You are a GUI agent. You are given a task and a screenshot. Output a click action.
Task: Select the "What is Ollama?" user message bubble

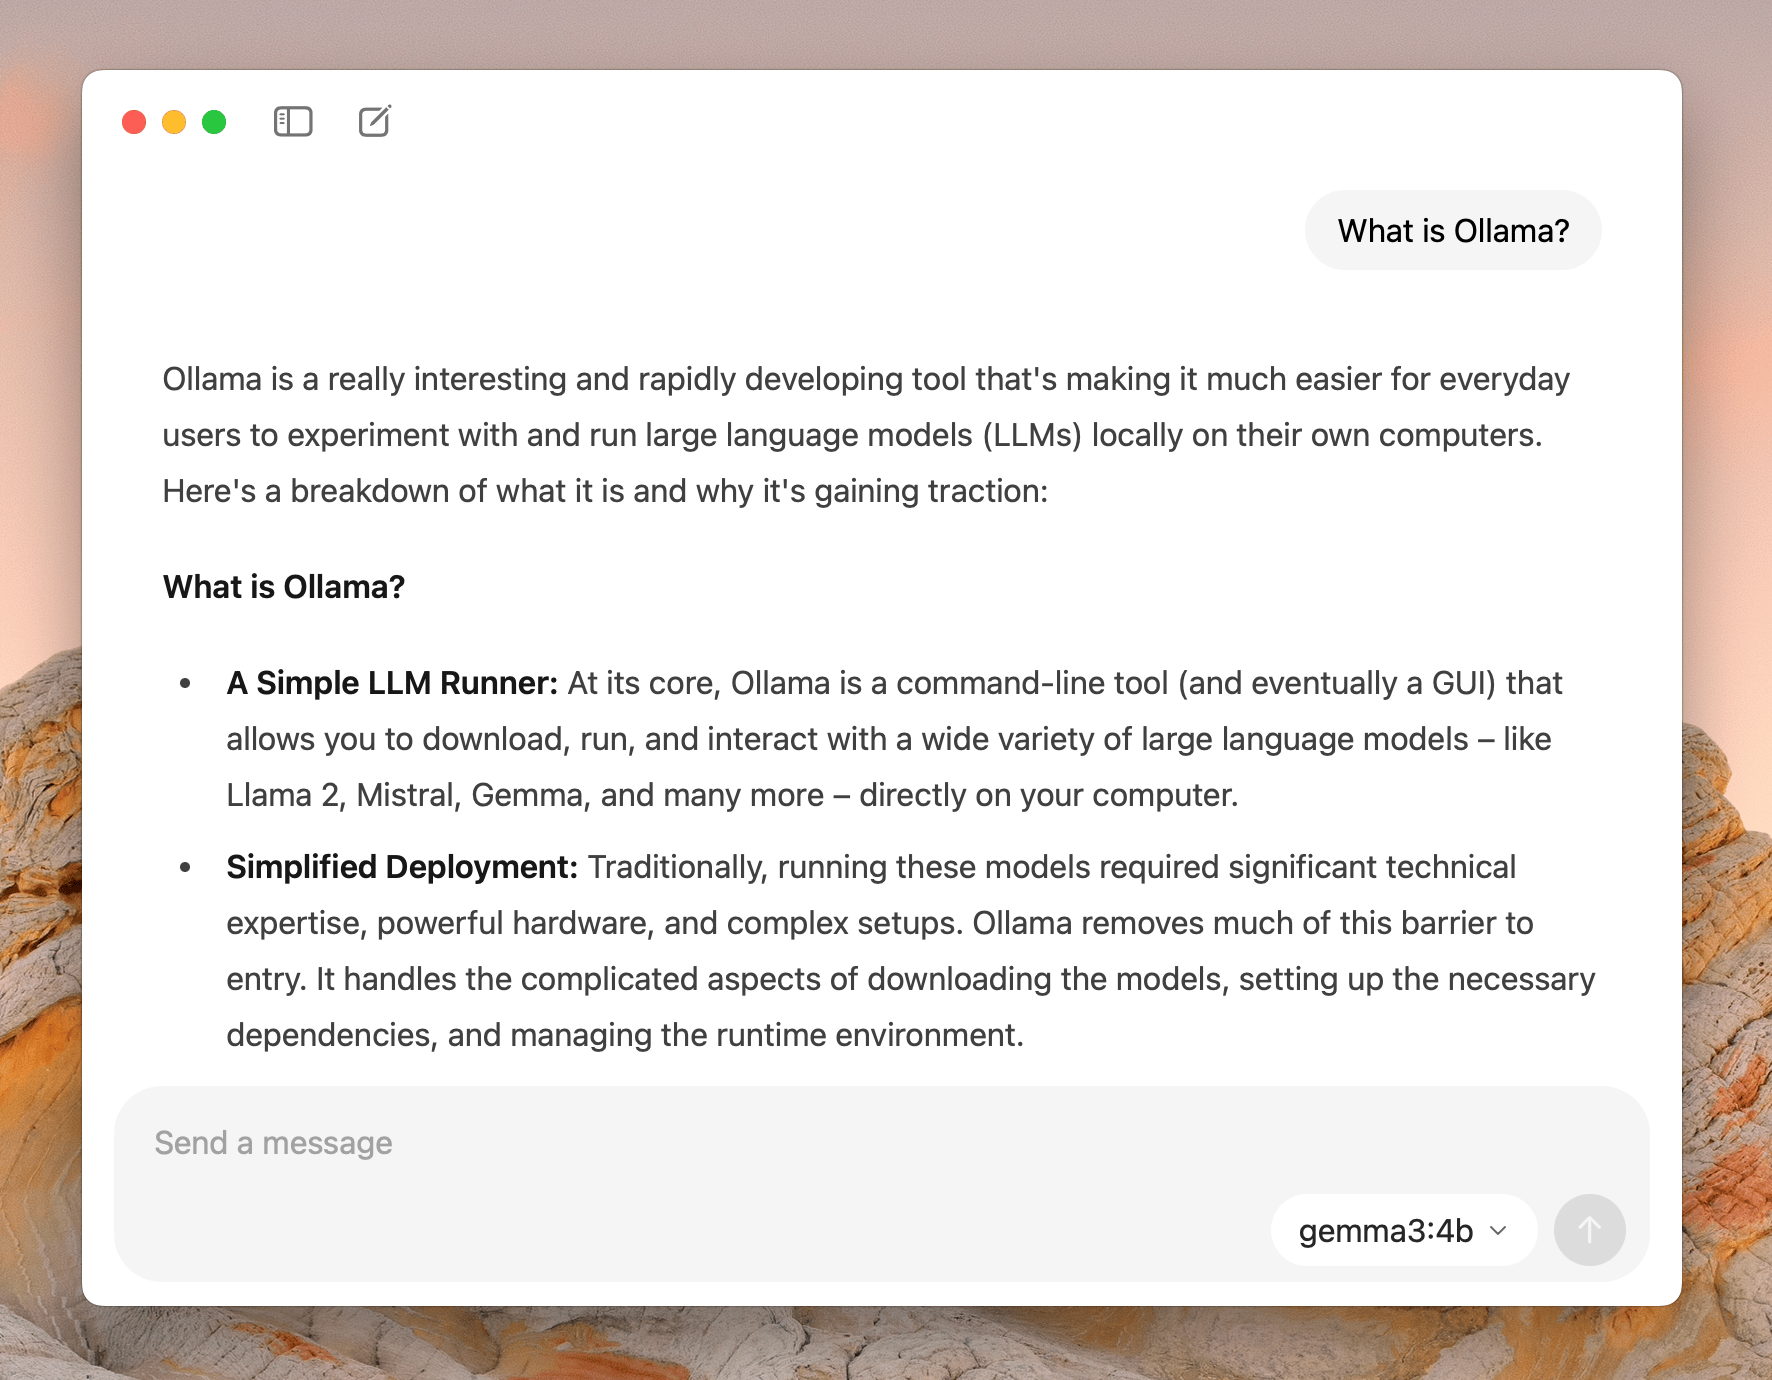tap(1453, 230)
